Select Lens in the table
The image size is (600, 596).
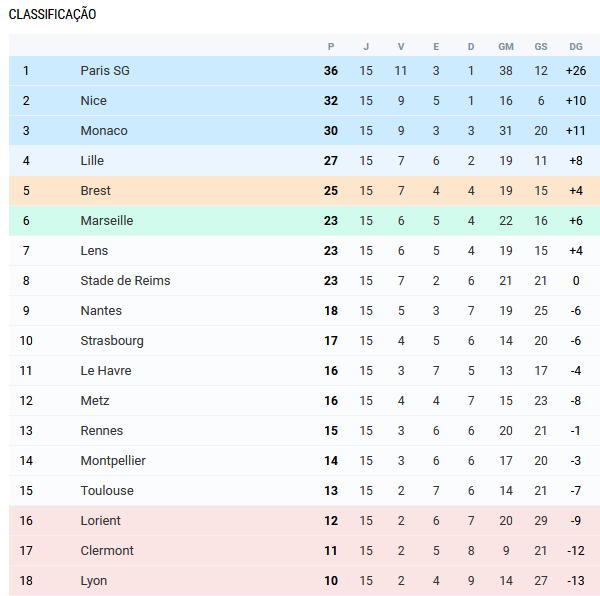click(x=94, y=251)
